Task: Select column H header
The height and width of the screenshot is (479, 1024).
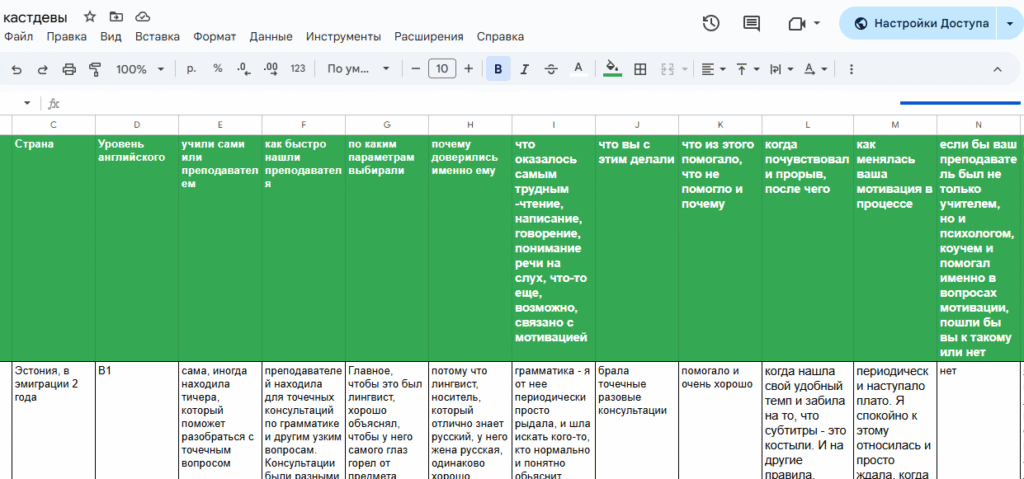Action: pyautogui.click(x=470, y=125)
